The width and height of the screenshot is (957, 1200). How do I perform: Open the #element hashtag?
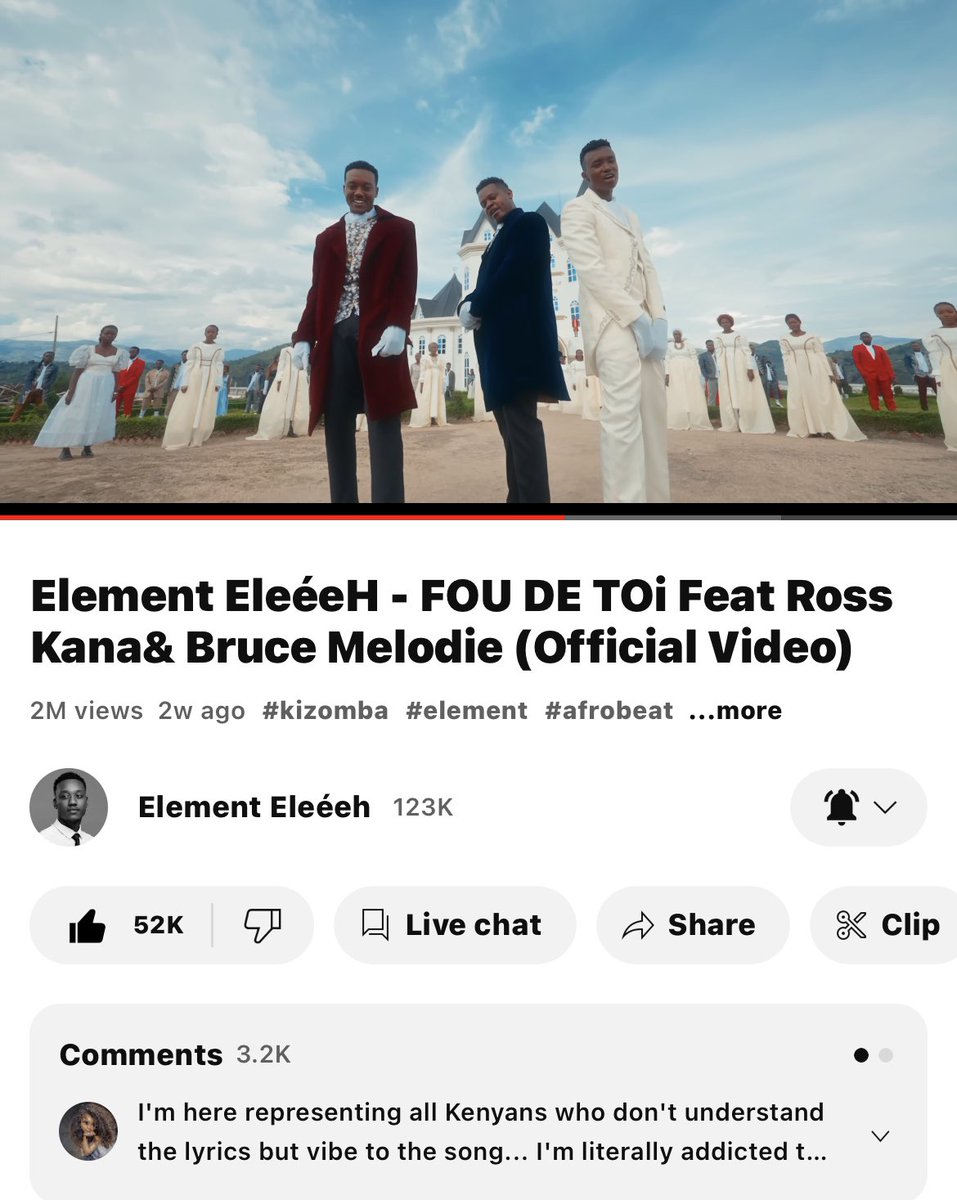466,711
